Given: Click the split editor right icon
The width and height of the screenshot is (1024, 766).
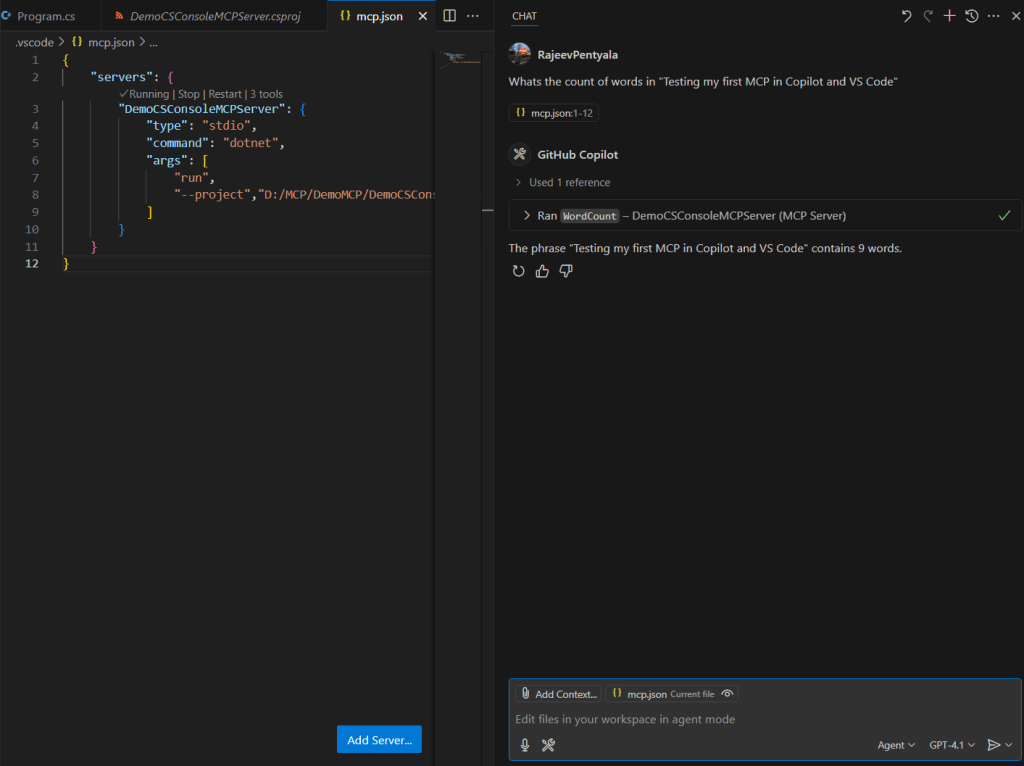Looking at the screenshot, I should coord(450,16).
